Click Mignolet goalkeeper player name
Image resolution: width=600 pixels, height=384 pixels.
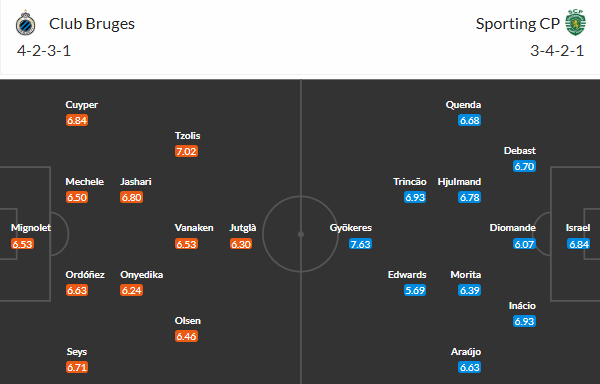point(31,228)
